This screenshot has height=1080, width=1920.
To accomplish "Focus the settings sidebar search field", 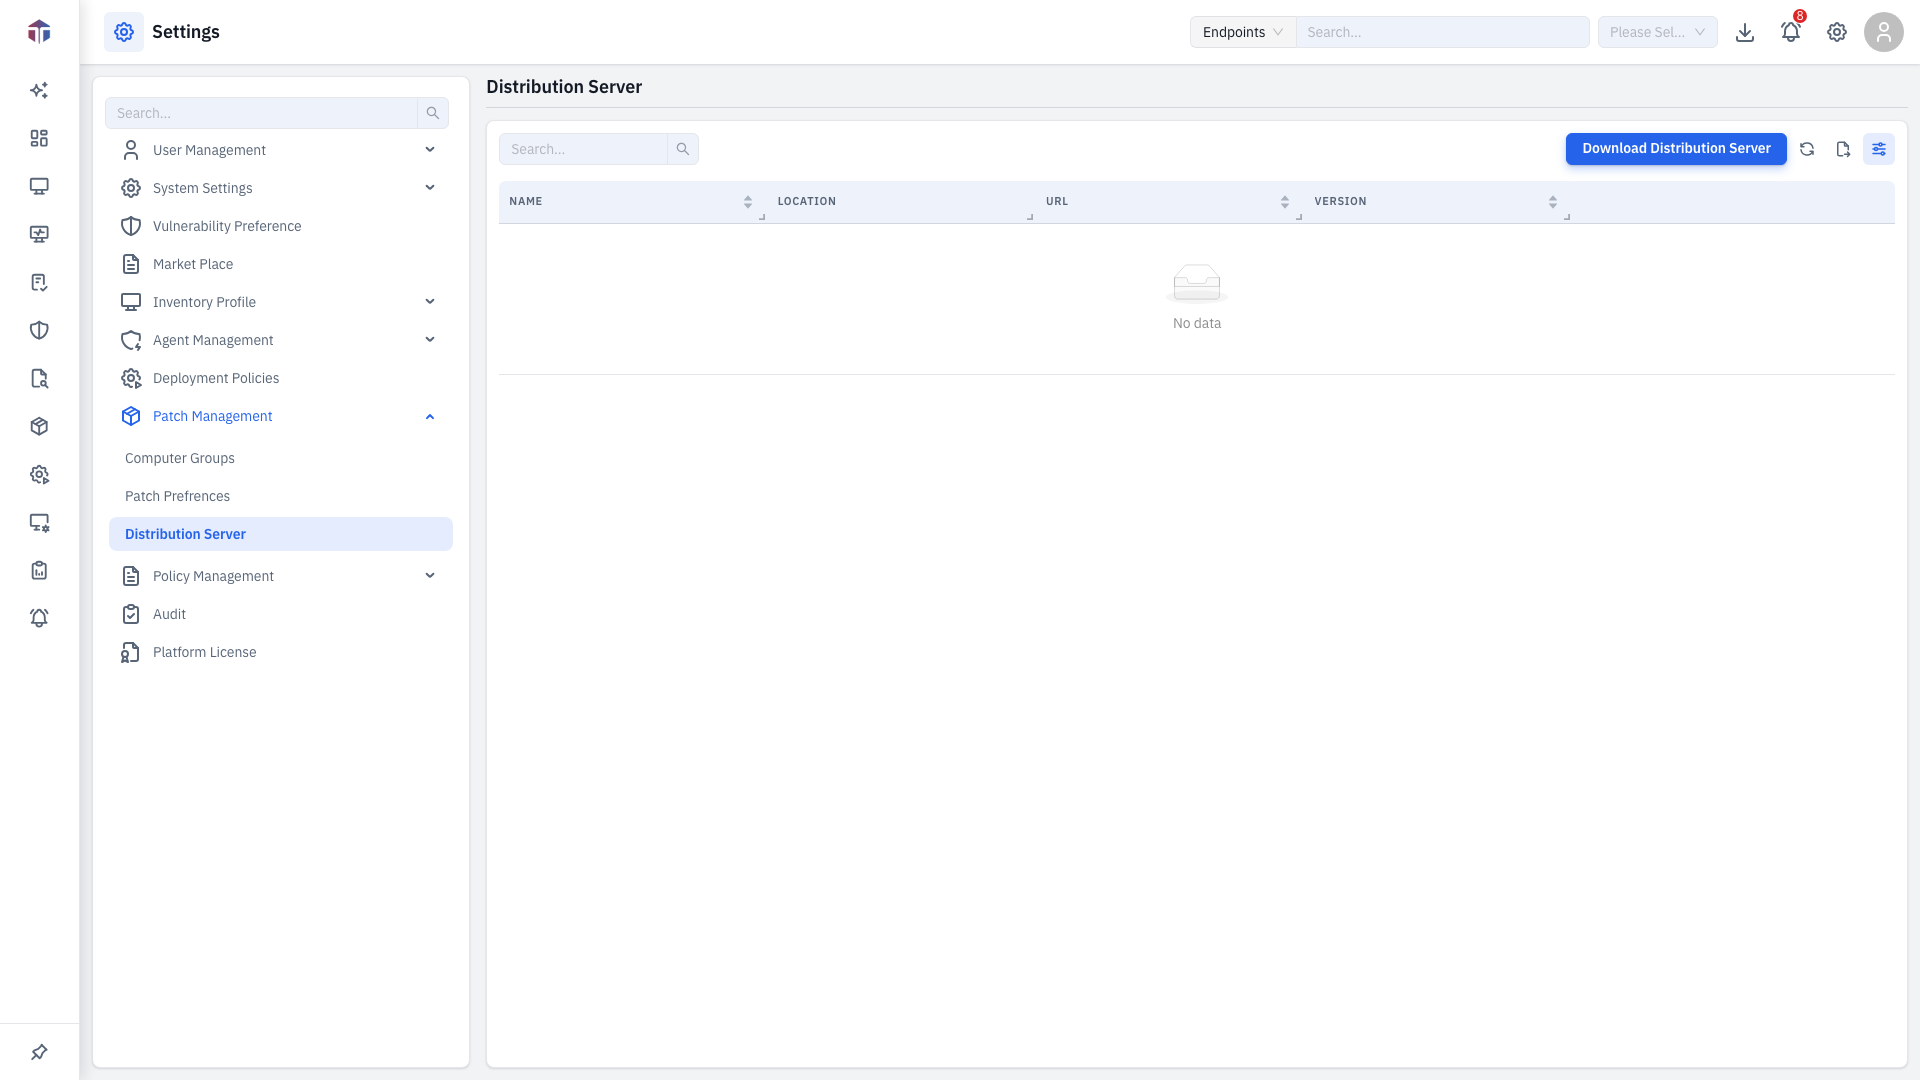I will [261, 113].
